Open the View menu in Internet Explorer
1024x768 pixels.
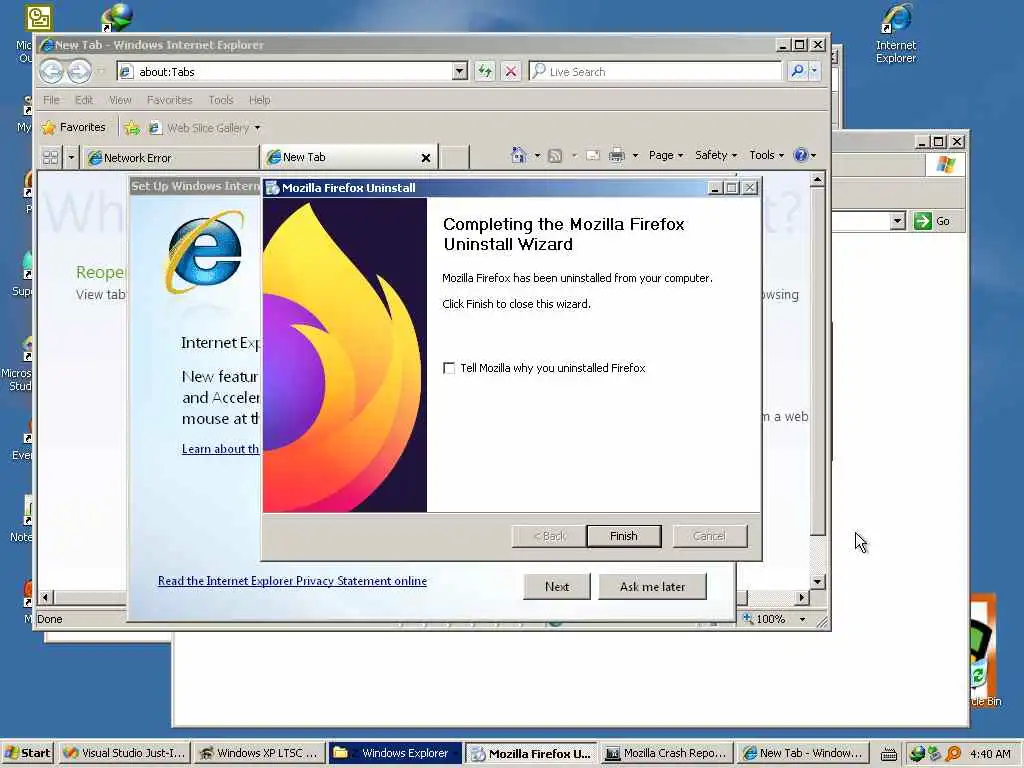coord(120,100)
